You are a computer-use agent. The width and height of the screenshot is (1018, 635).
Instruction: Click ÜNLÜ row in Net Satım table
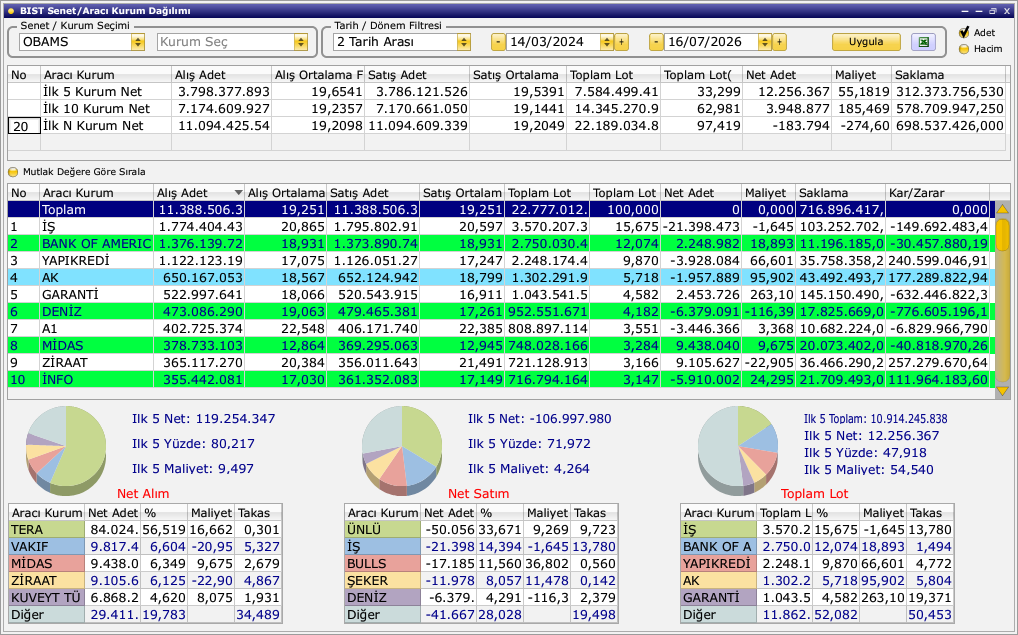[481, 530]
